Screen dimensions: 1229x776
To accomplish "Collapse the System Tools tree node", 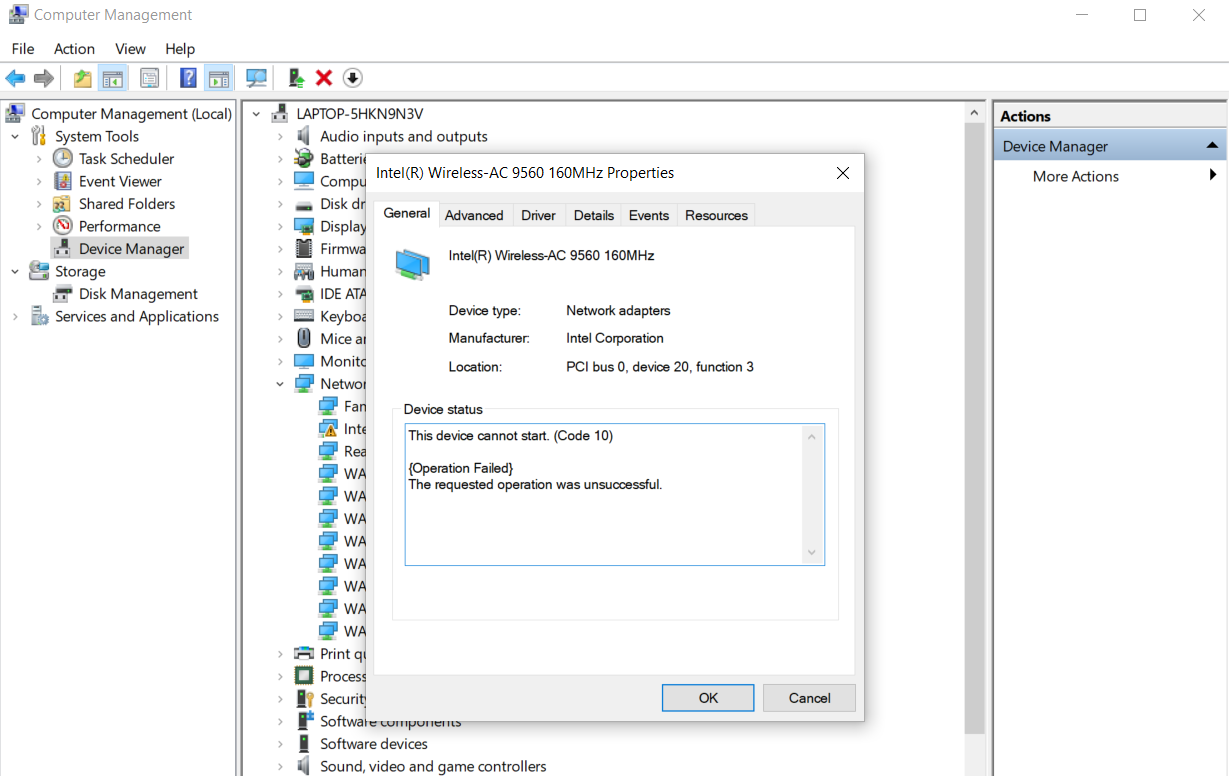I will (x=15, y=137).
